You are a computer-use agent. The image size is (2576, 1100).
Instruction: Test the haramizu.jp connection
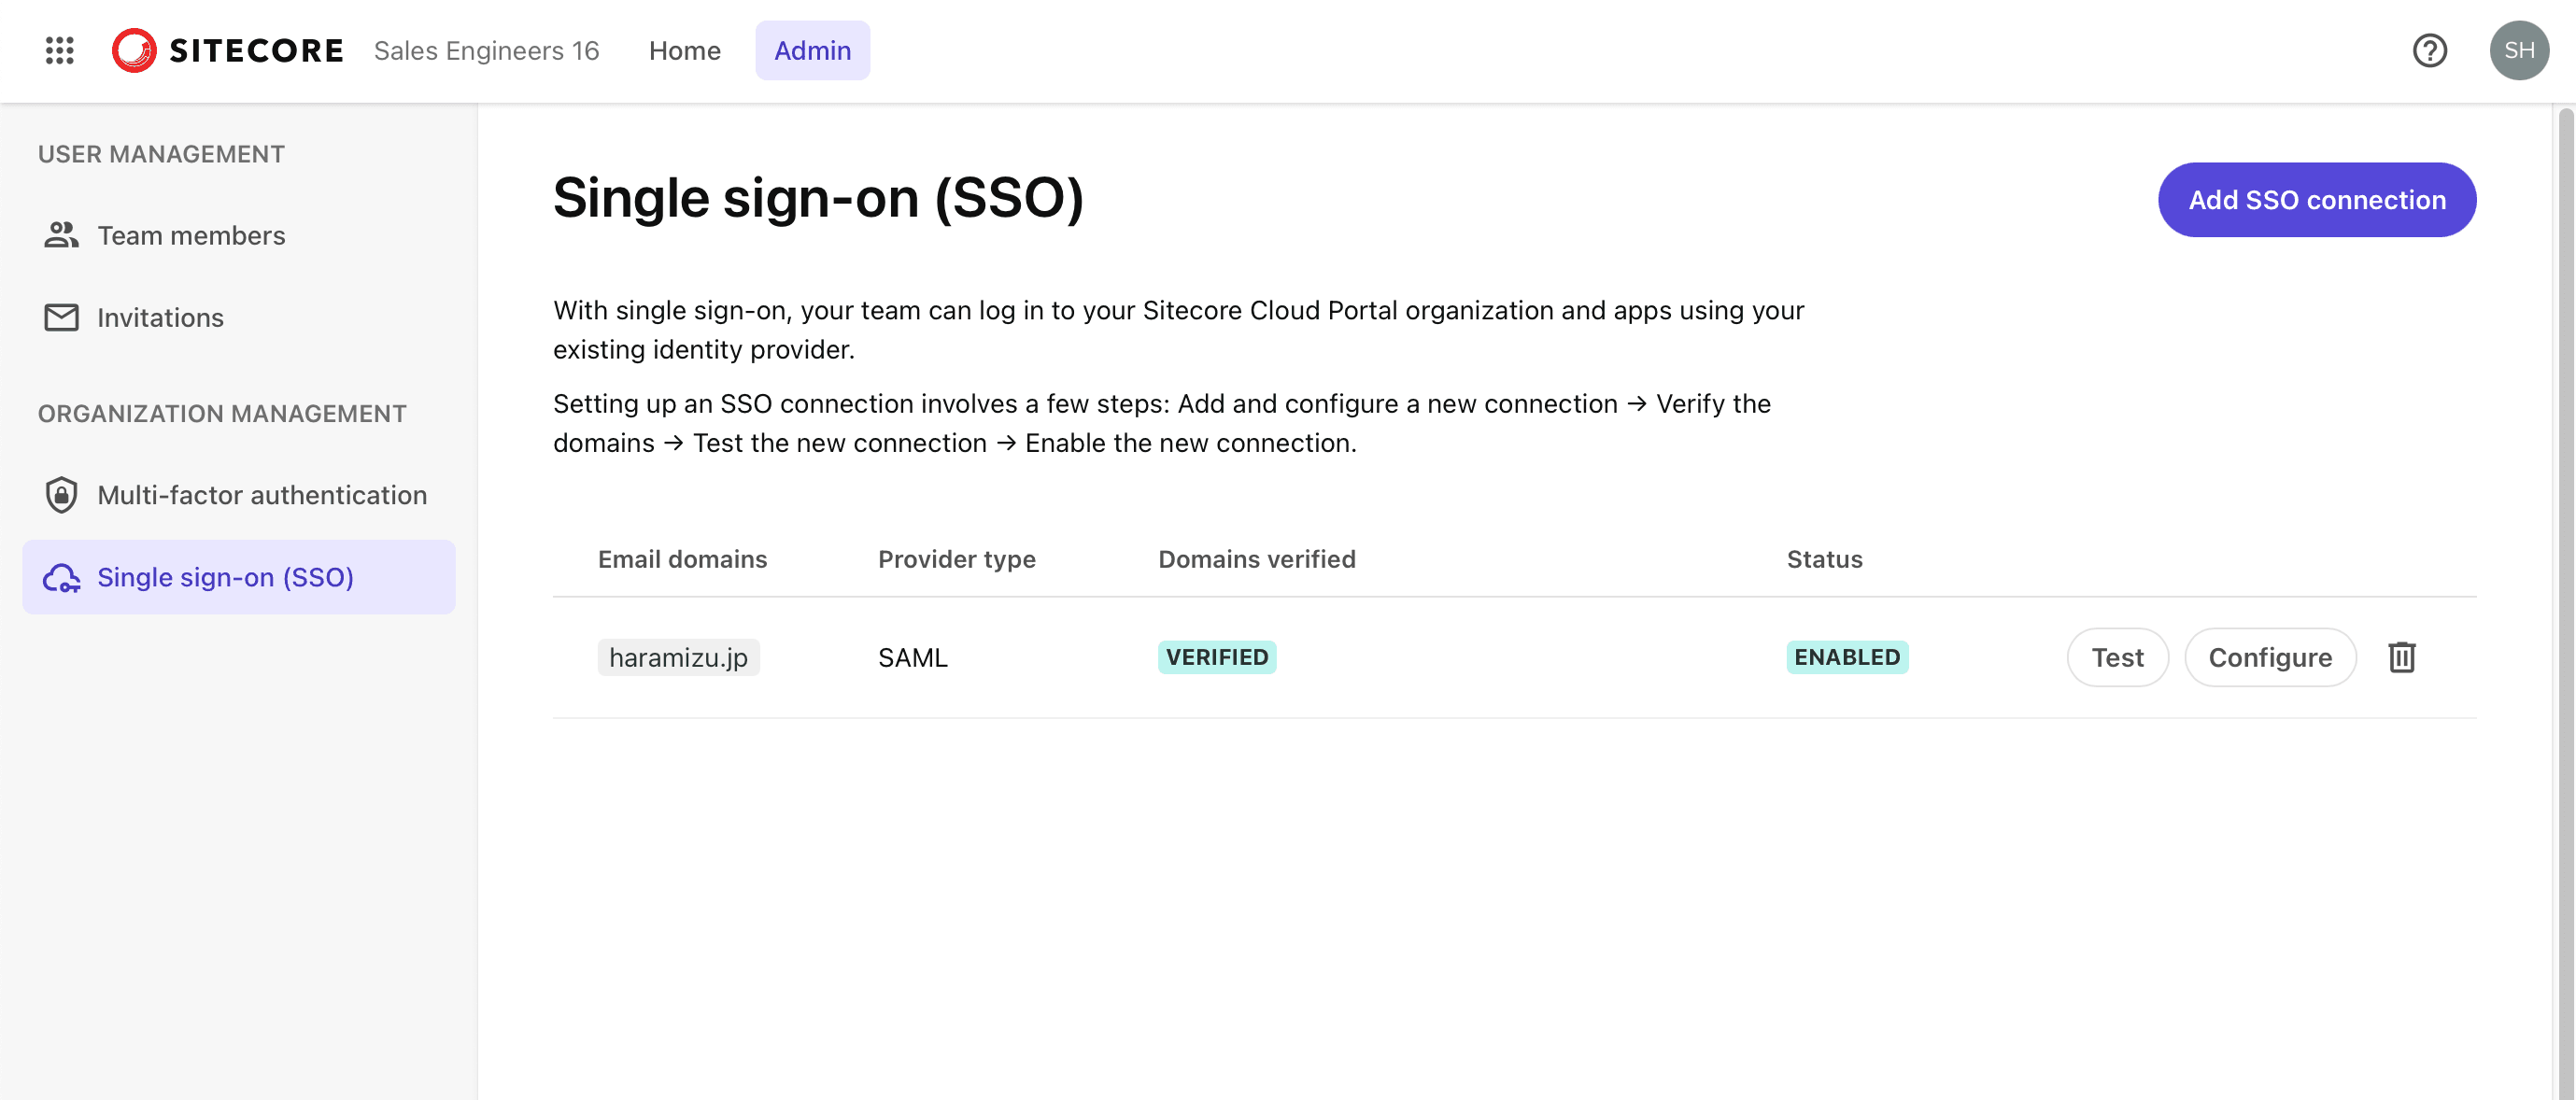point(2117,657)
